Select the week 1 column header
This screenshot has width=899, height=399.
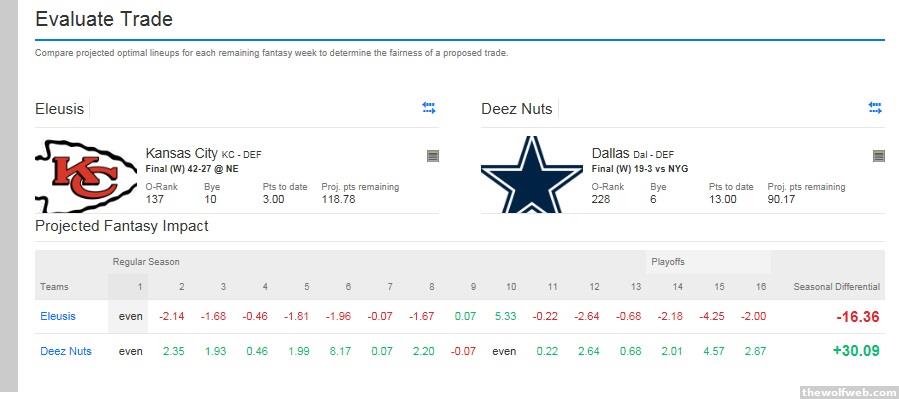pyautogui.click(x=139, y=287)
